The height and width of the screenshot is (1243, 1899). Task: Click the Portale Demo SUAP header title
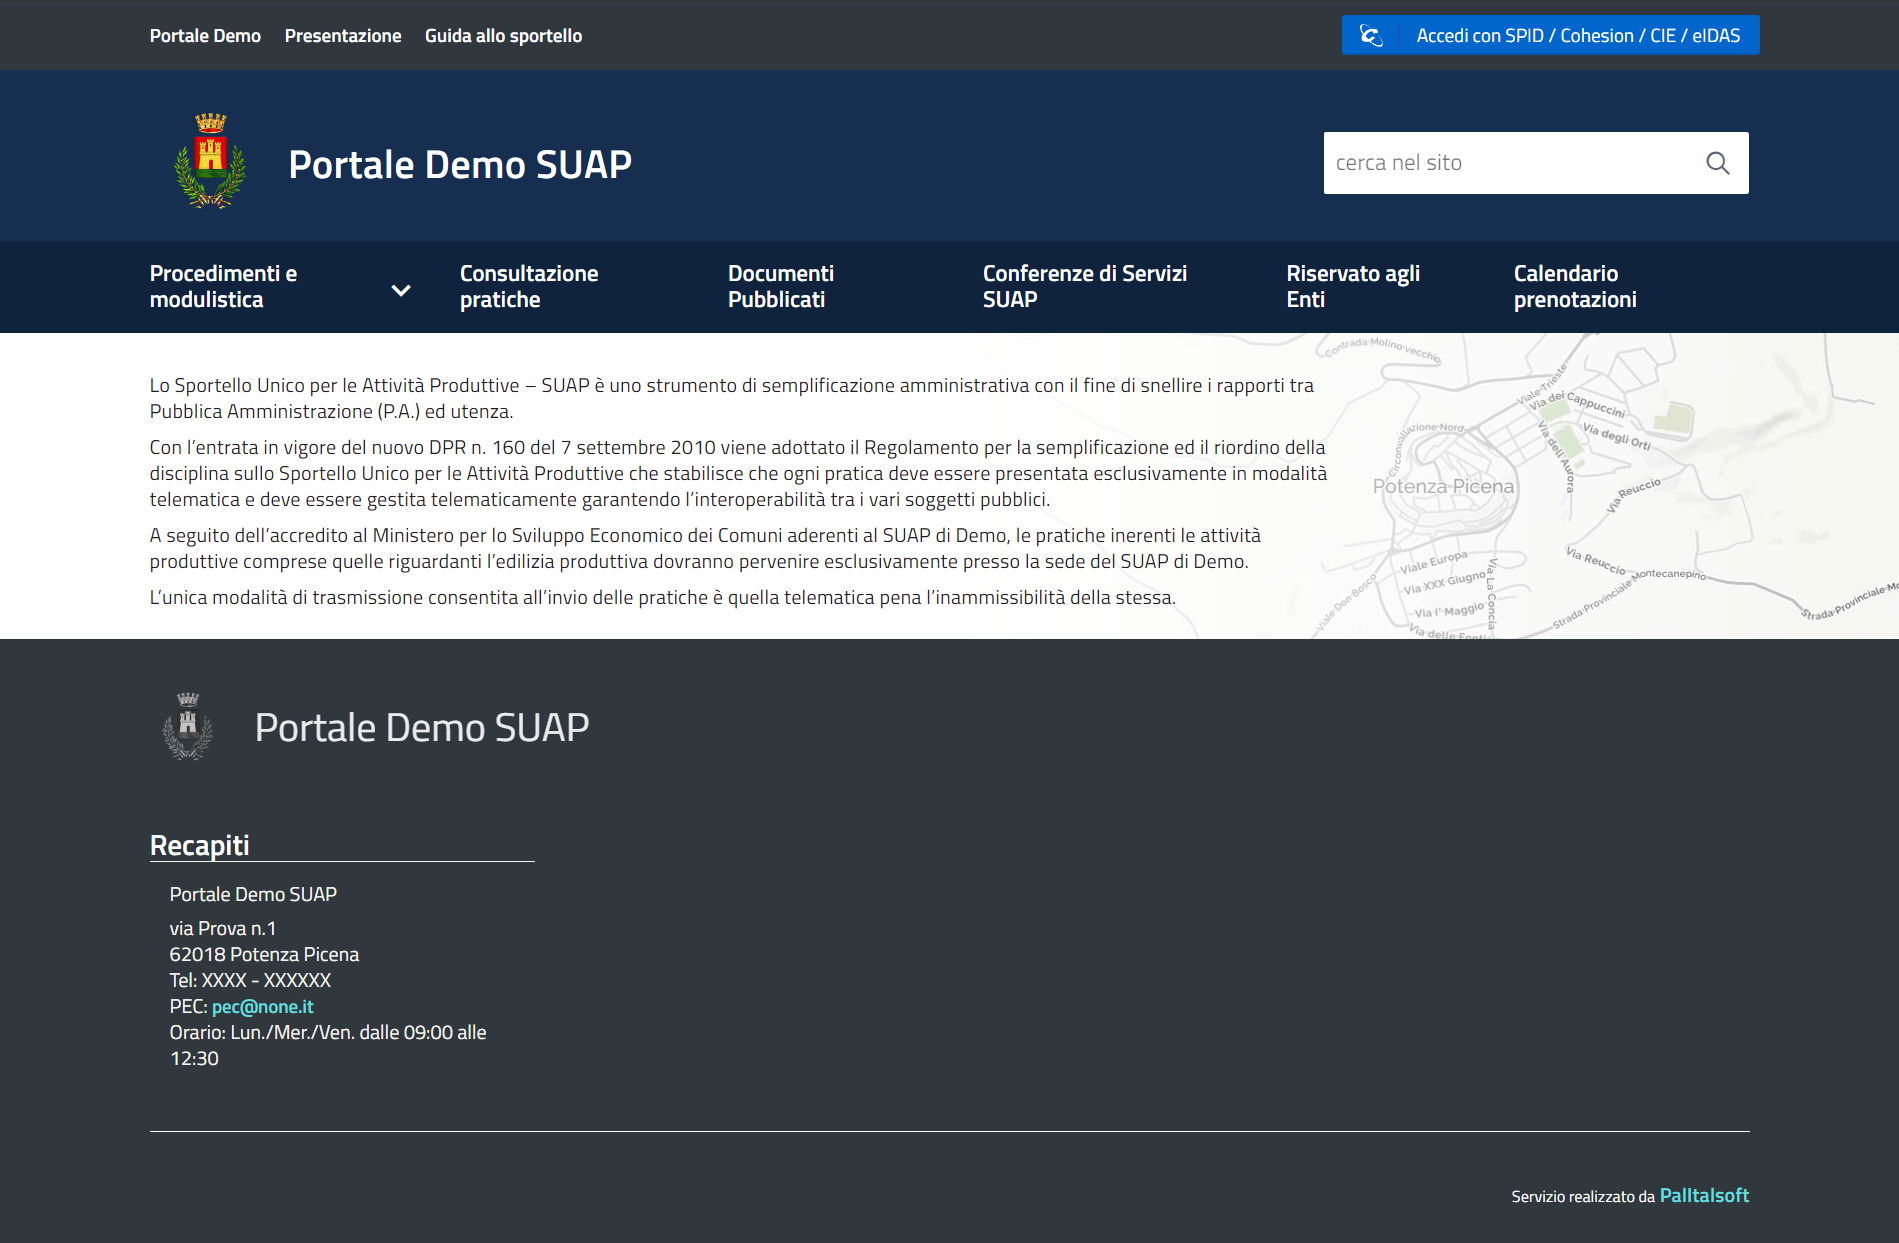[x=460, y=165]
